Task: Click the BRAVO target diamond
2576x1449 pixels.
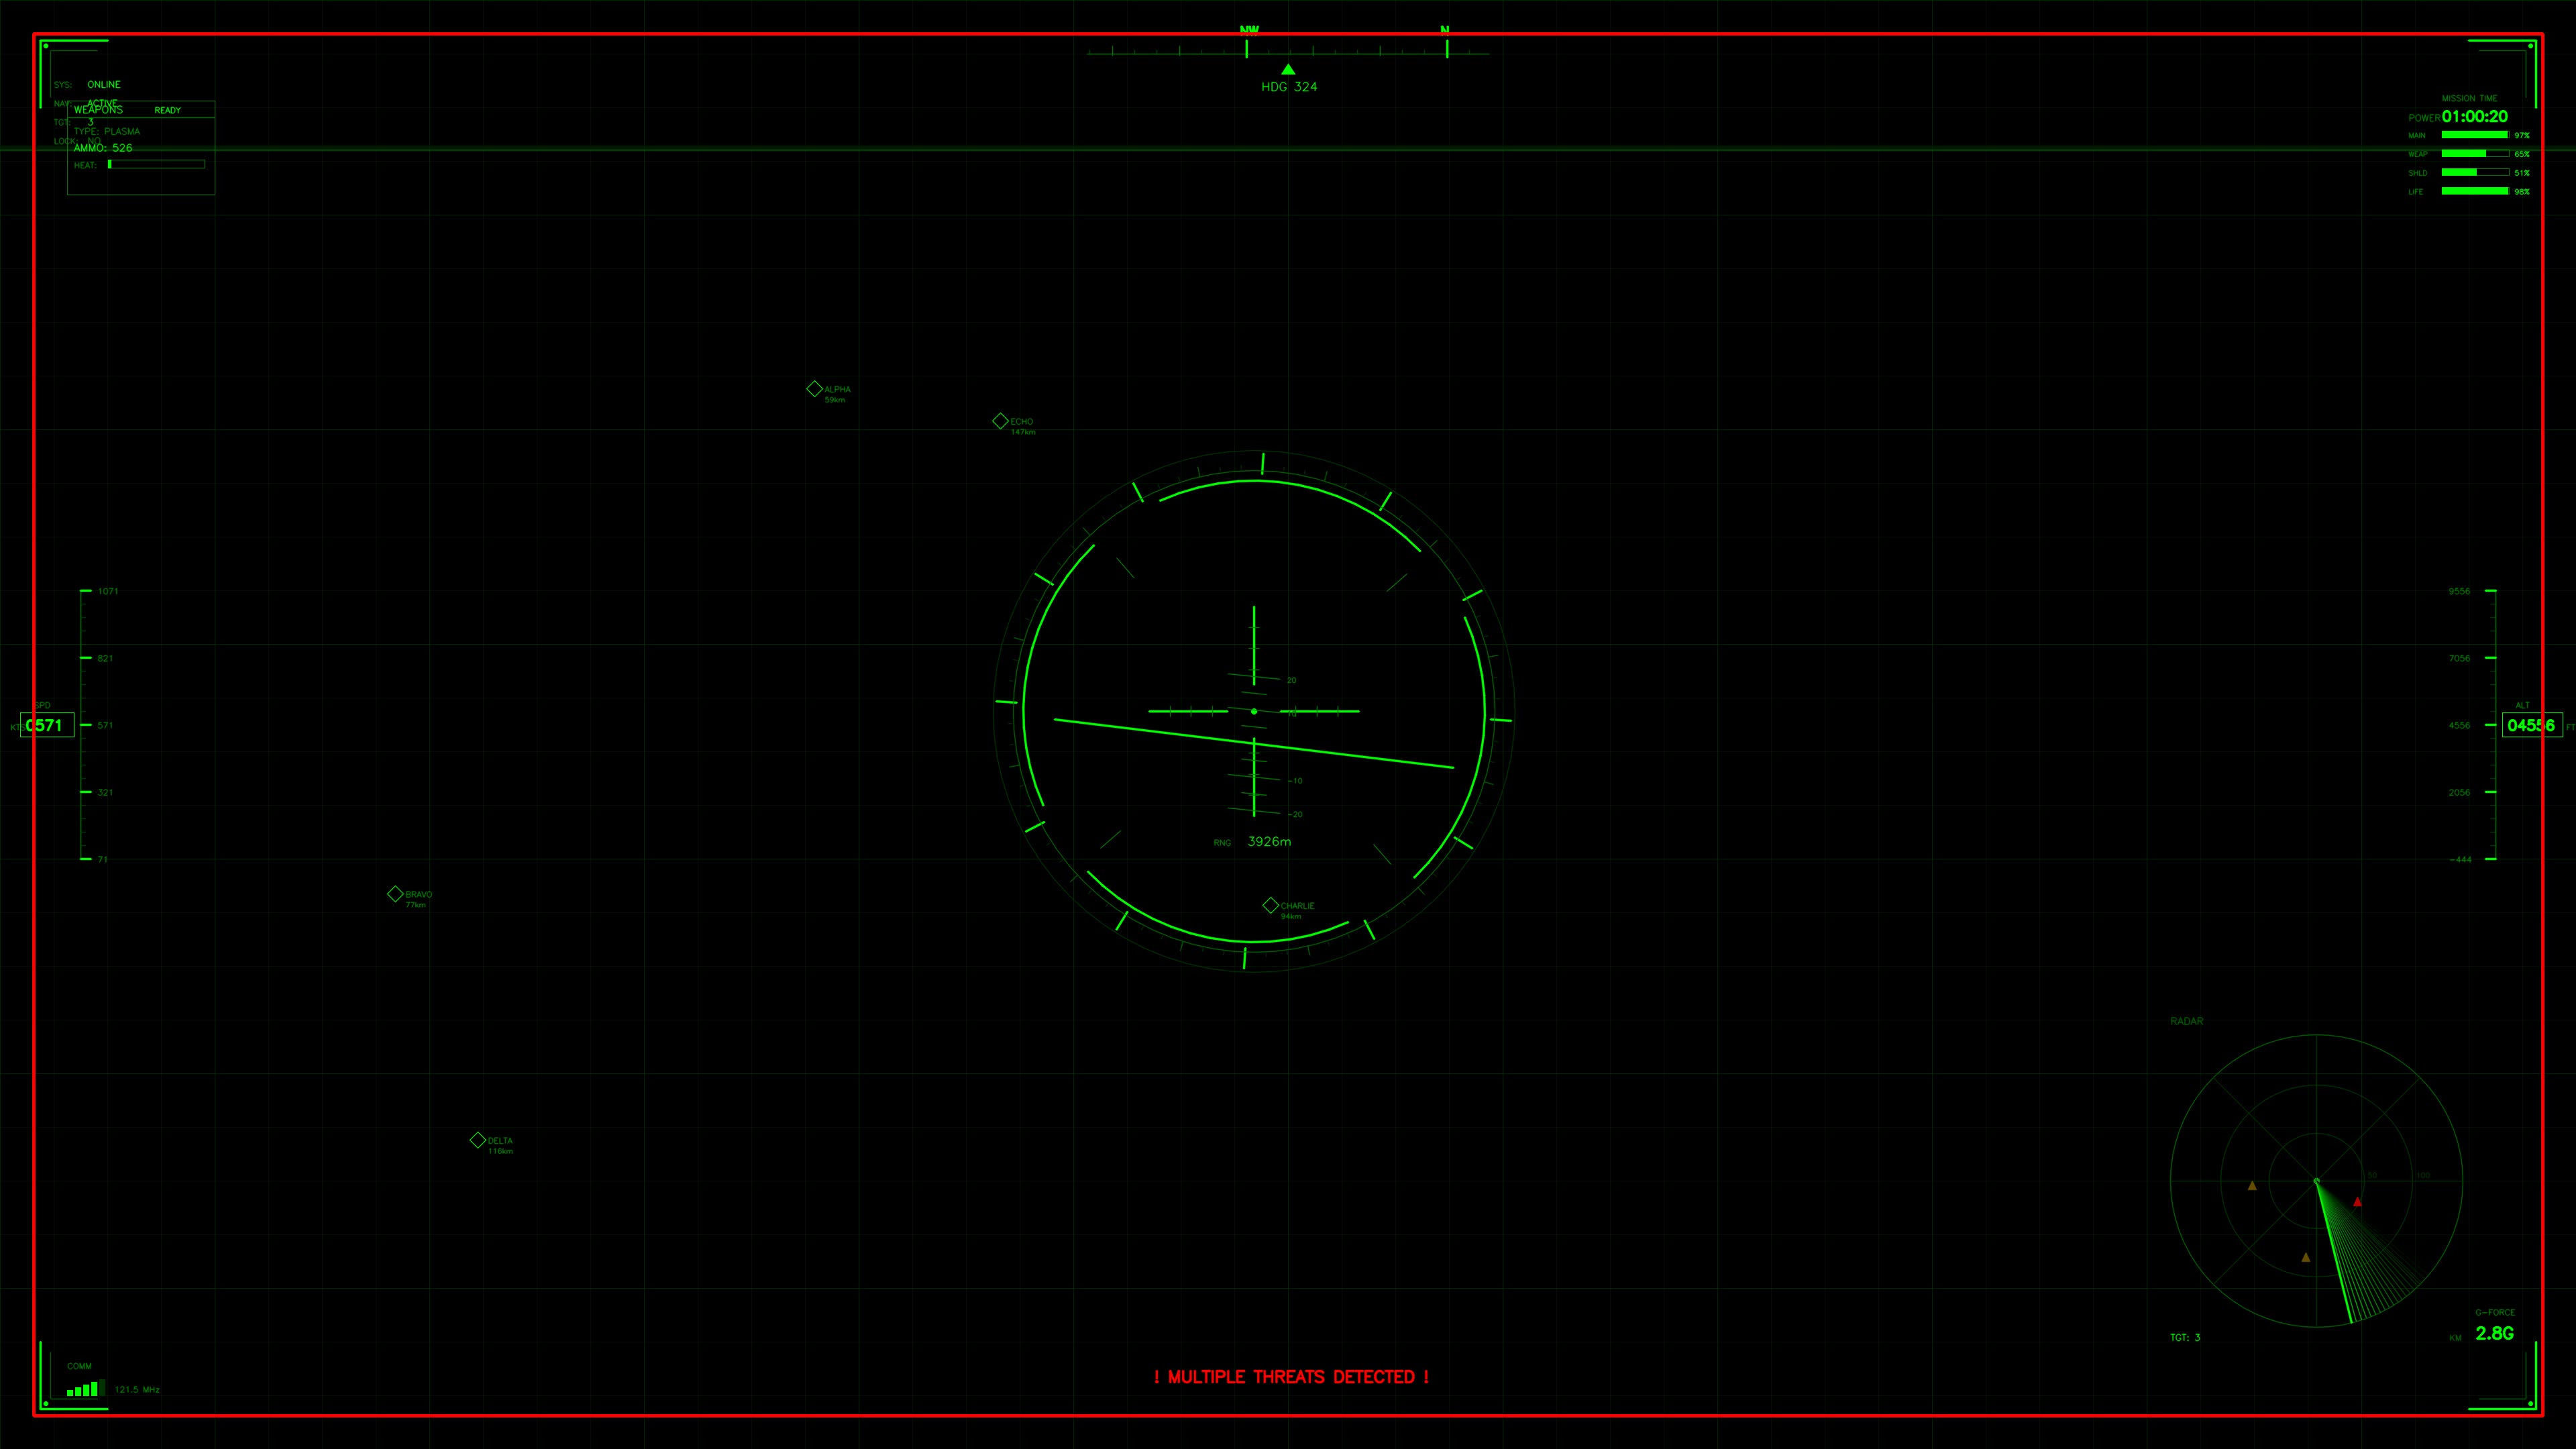Action: 396,893
